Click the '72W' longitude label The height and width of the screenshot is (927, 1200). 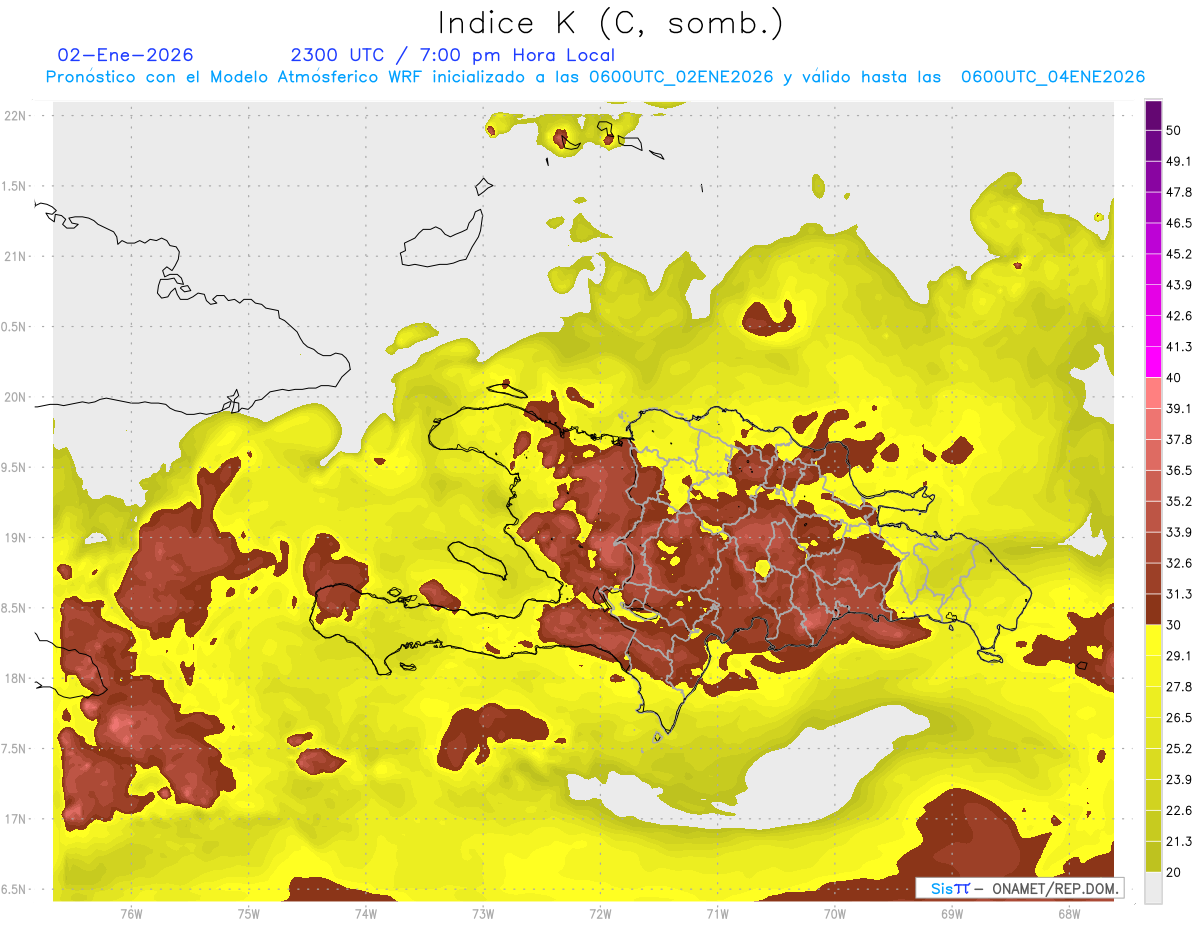600,913
